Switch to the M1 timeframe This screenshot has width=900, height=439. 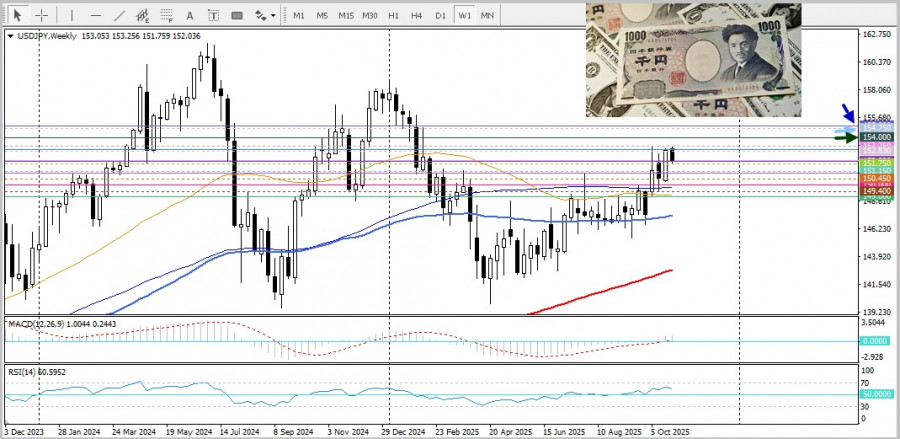tap(298, 15)
